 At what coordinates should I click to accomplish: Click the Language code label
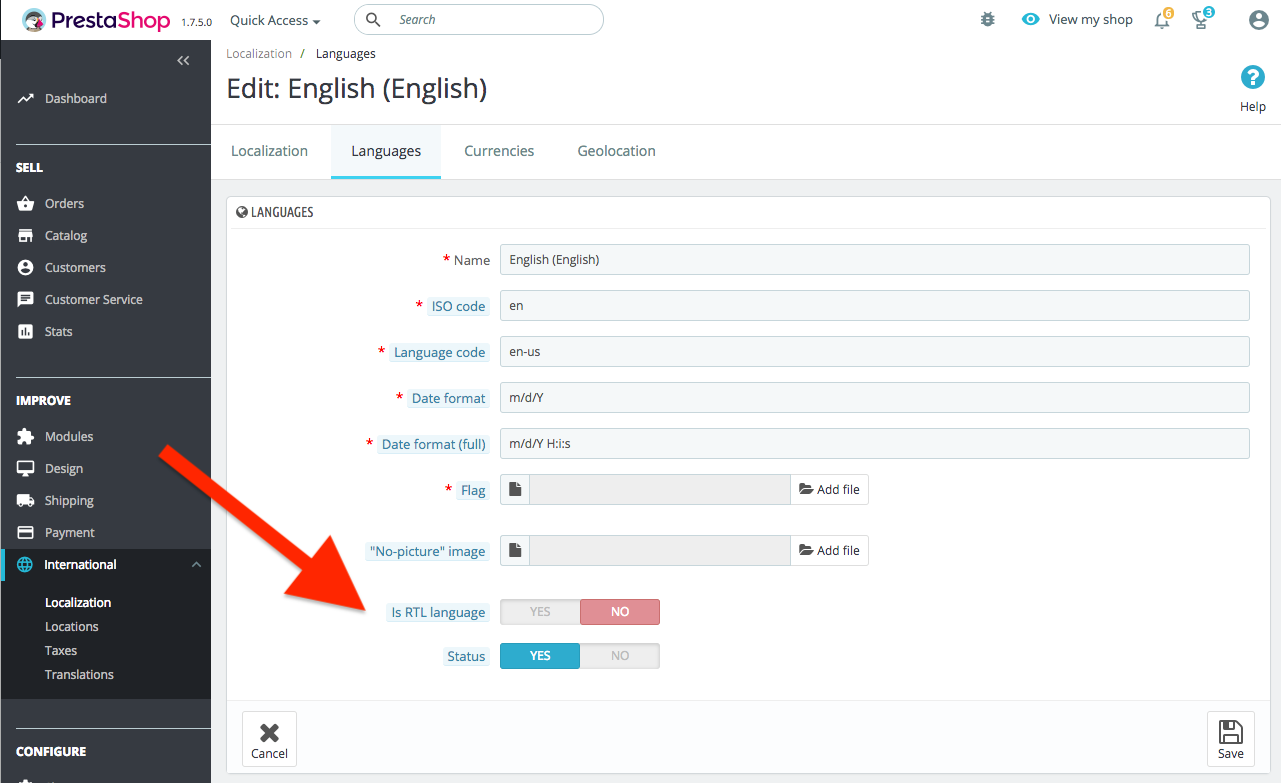439,353
